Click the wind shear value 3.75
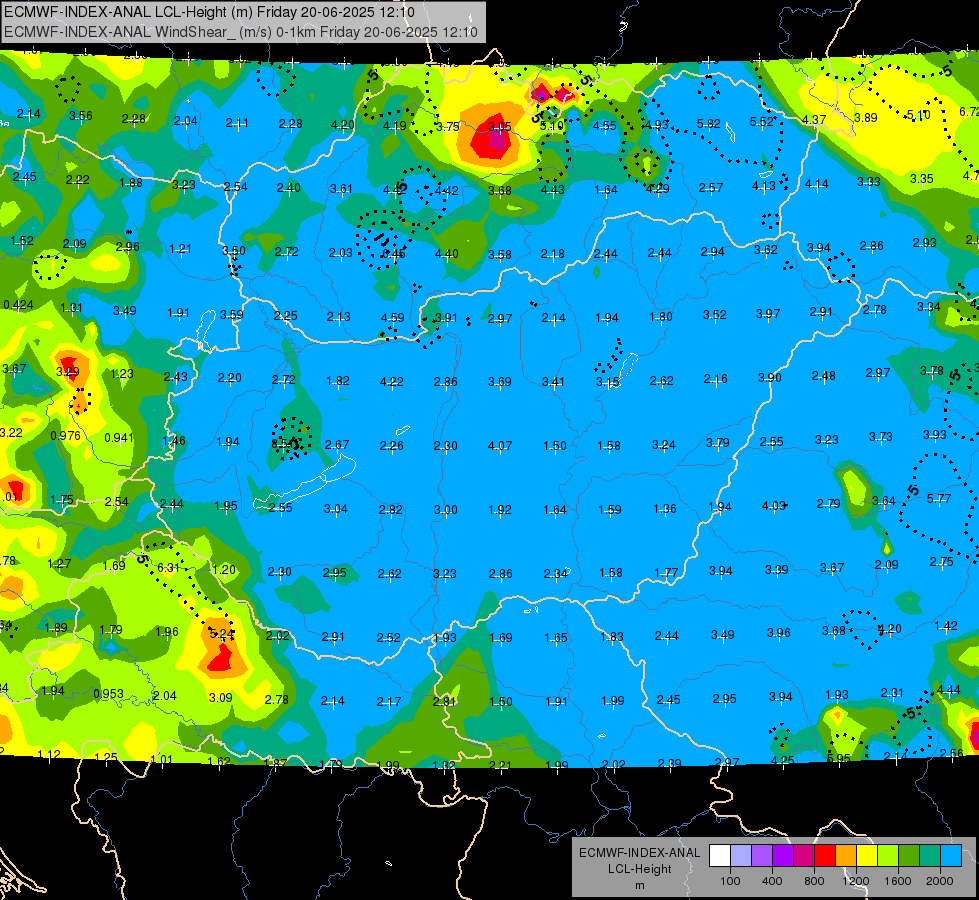The image size is (979, 900). click(x=448, y=127)
